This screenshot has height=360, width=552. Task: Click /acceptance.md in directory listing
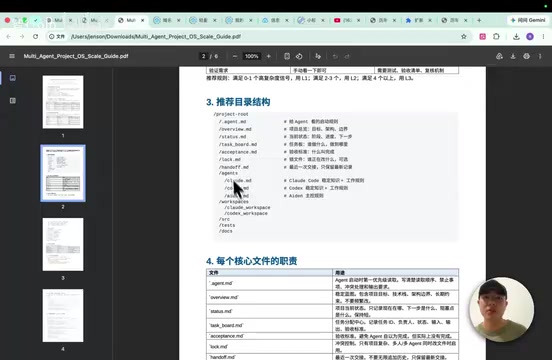(x=238, y=152)
